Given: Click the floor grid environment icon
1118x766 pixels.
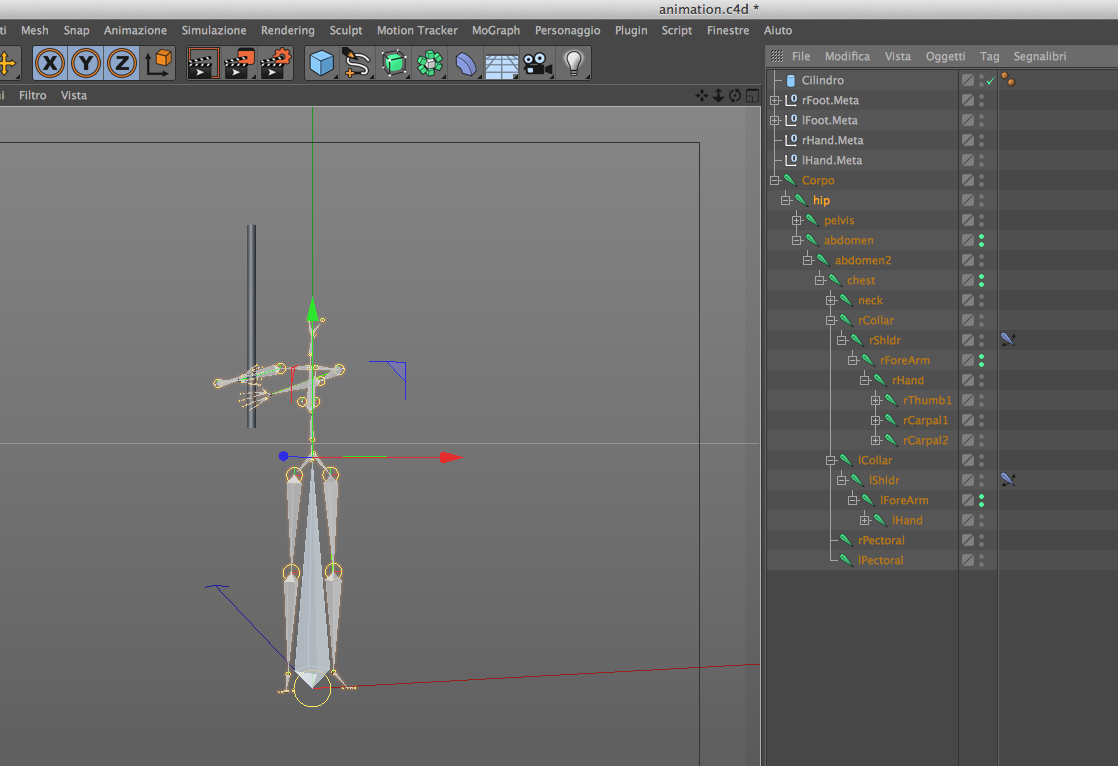Looking at the screenshot, I should pyautogui.click(x=500, y=64).
